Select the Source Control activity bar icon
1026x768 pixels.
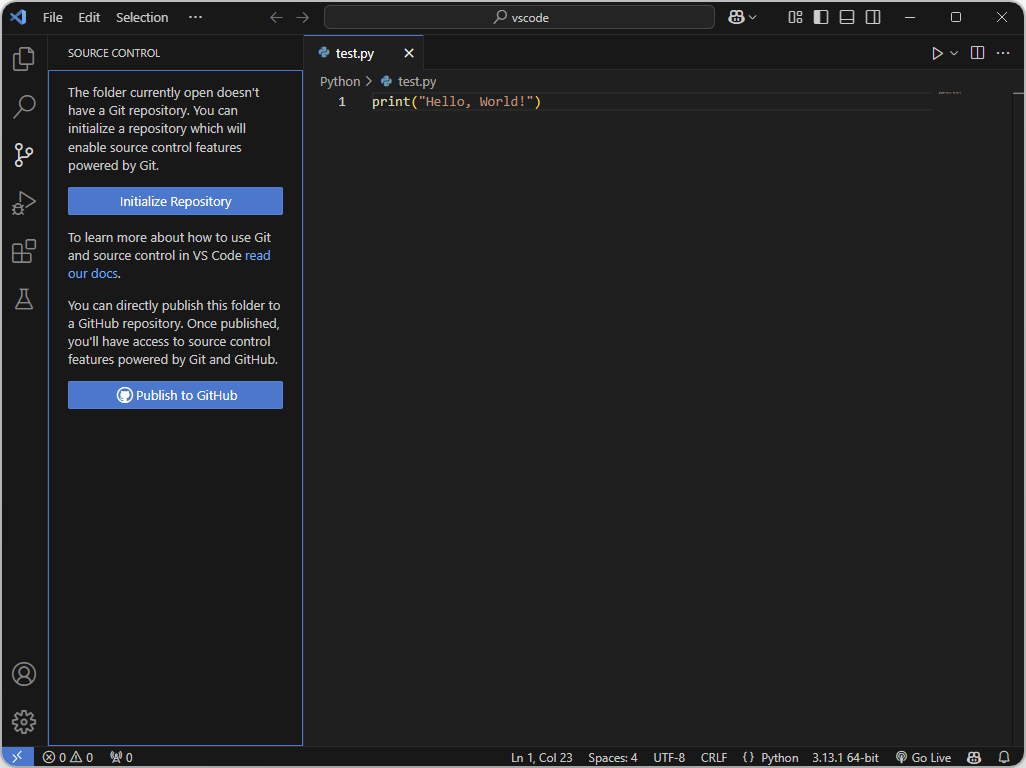pos(24,155)
